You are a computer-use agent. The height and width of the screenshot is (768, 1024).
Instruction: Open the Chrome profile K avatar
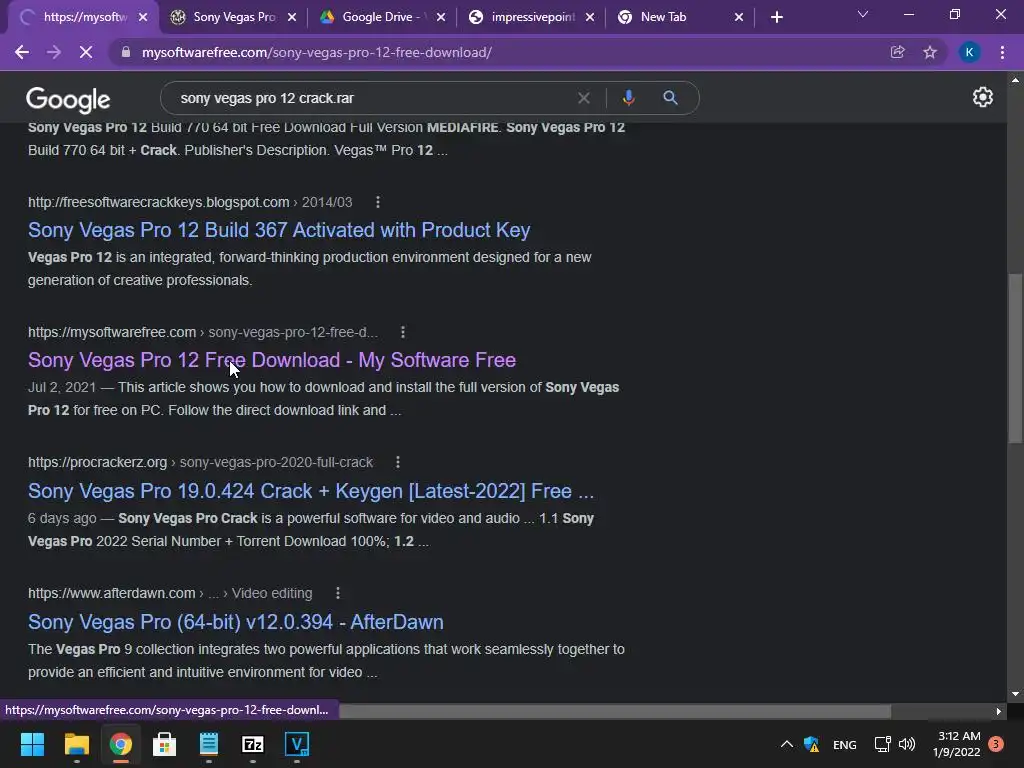[x=969, y=52]
